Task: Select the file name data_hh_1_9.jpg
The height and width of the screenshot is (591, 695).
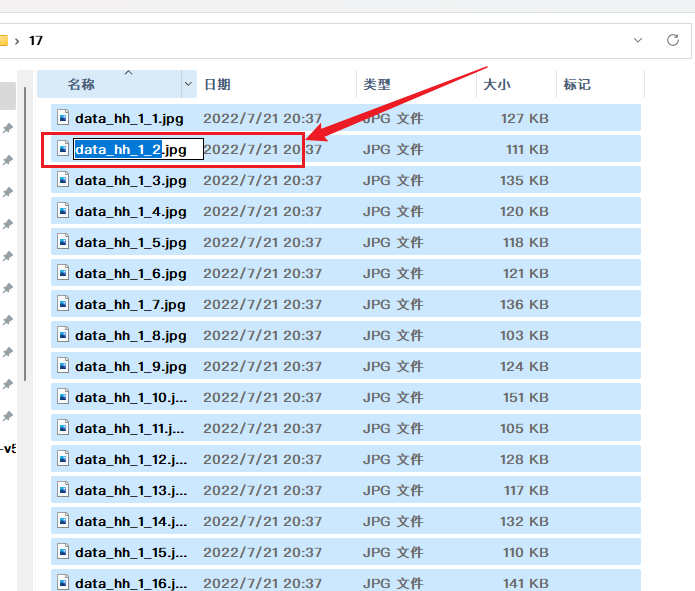Action: [x=131, y=368]
